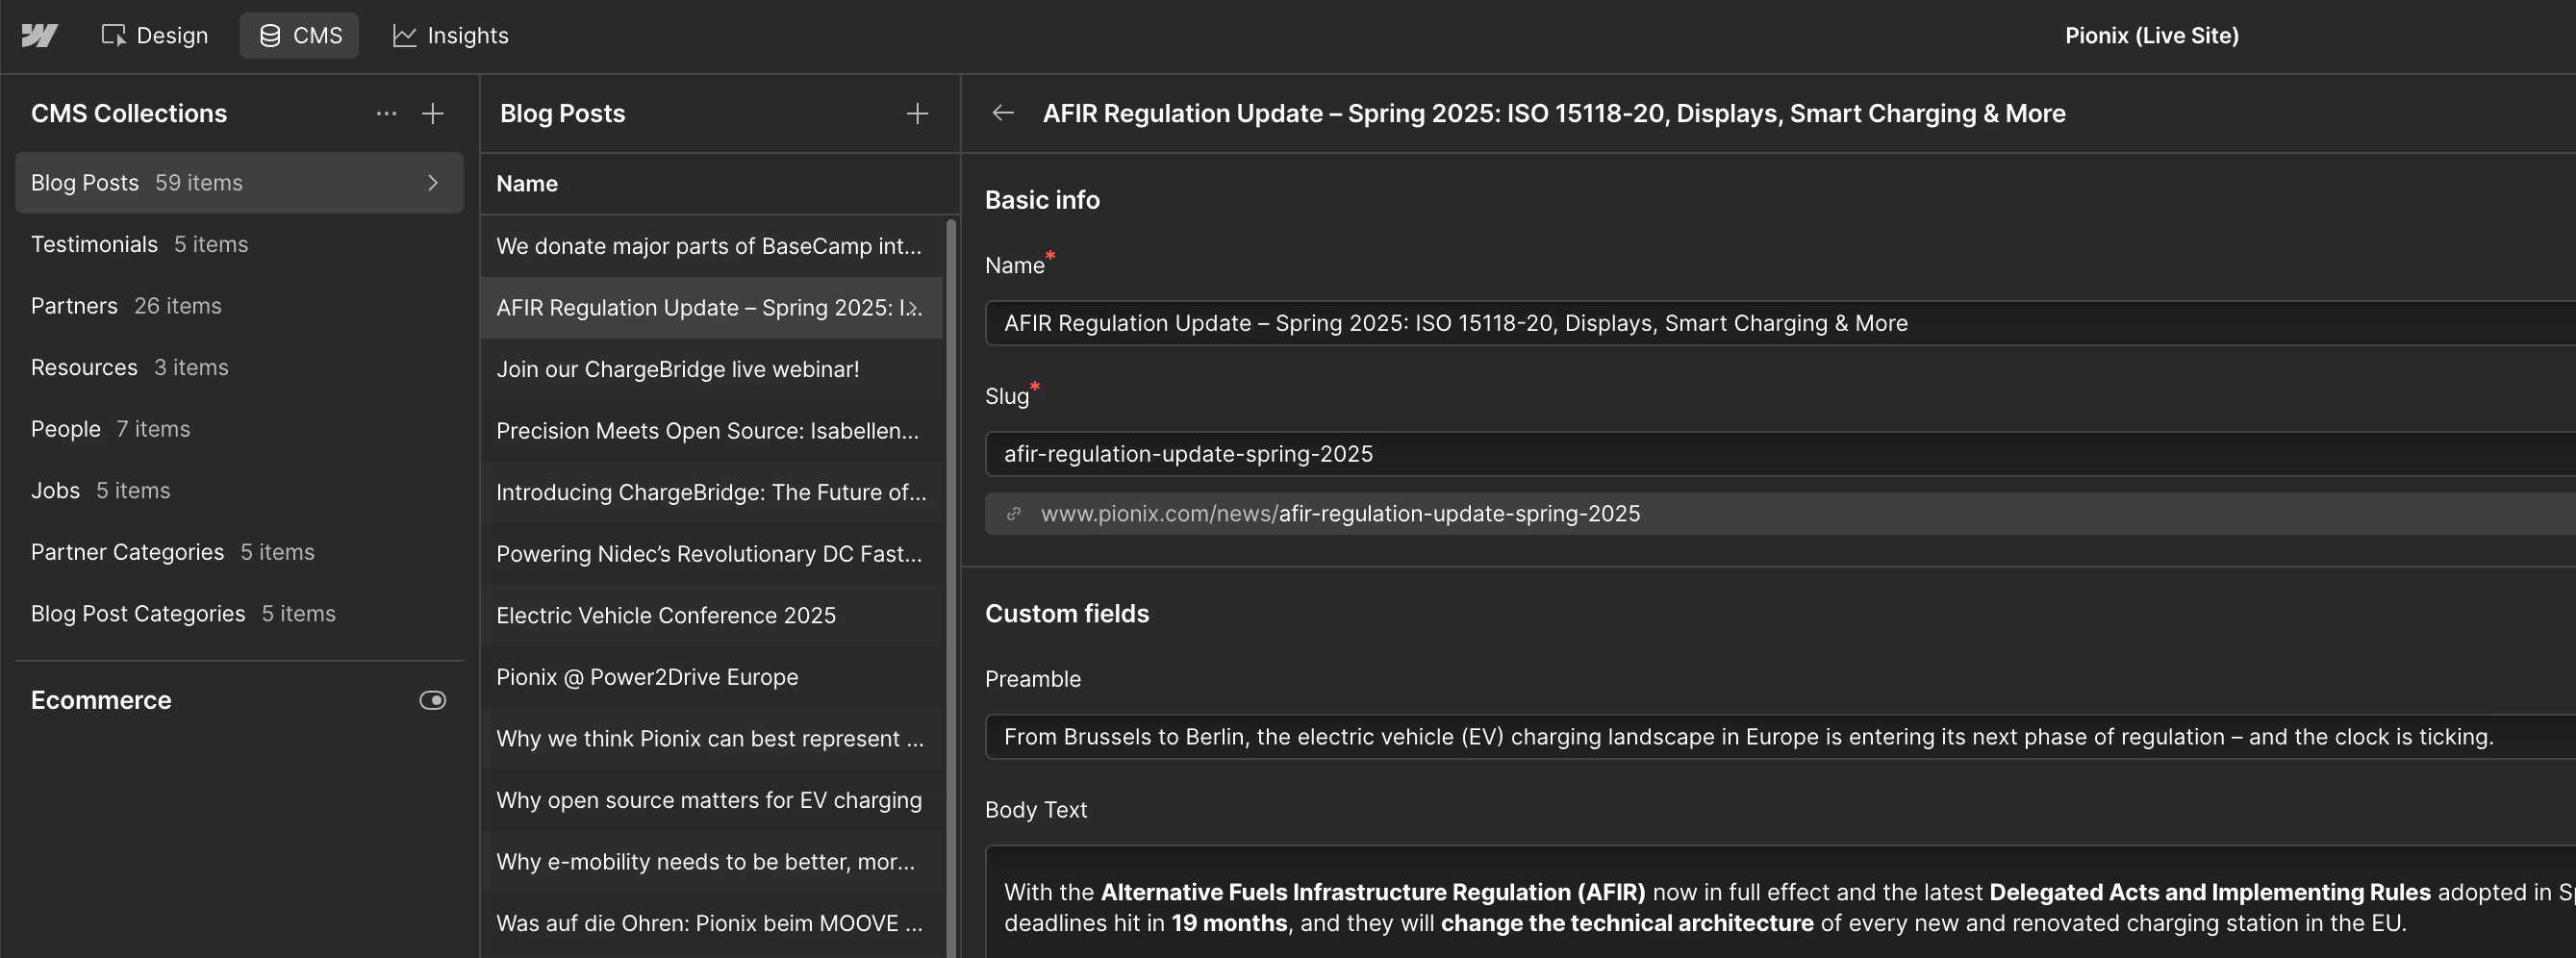Open 'Why we think Pionix can best represent' post
Screen dimensions: 2576x958
(712, 738)
